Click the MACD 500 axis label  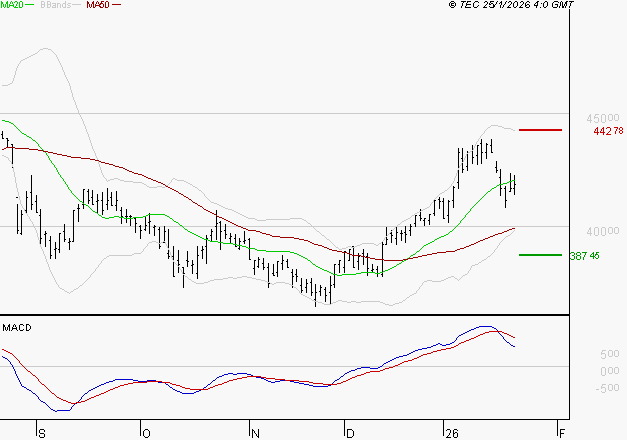(581, 354)
